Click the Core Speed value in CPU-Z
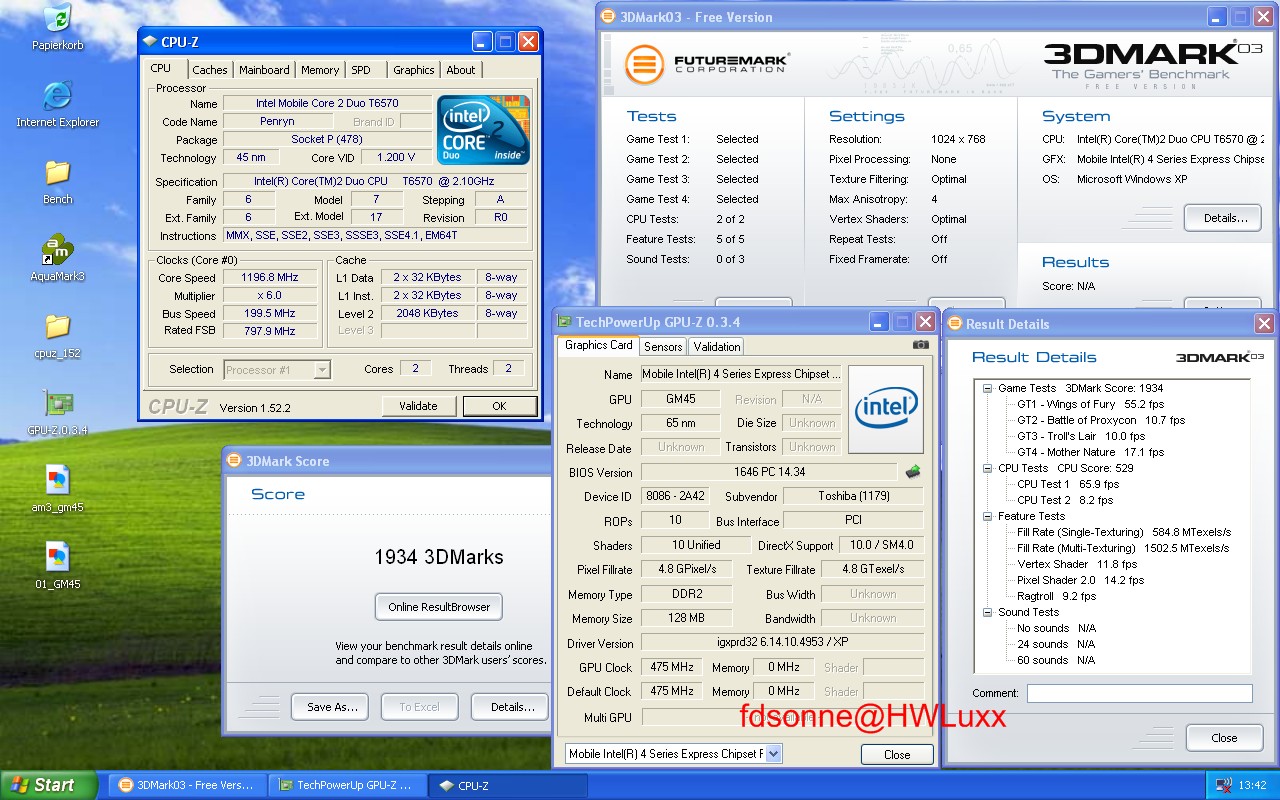Viewport: 1280px width, 800px height. pos(269,278)
